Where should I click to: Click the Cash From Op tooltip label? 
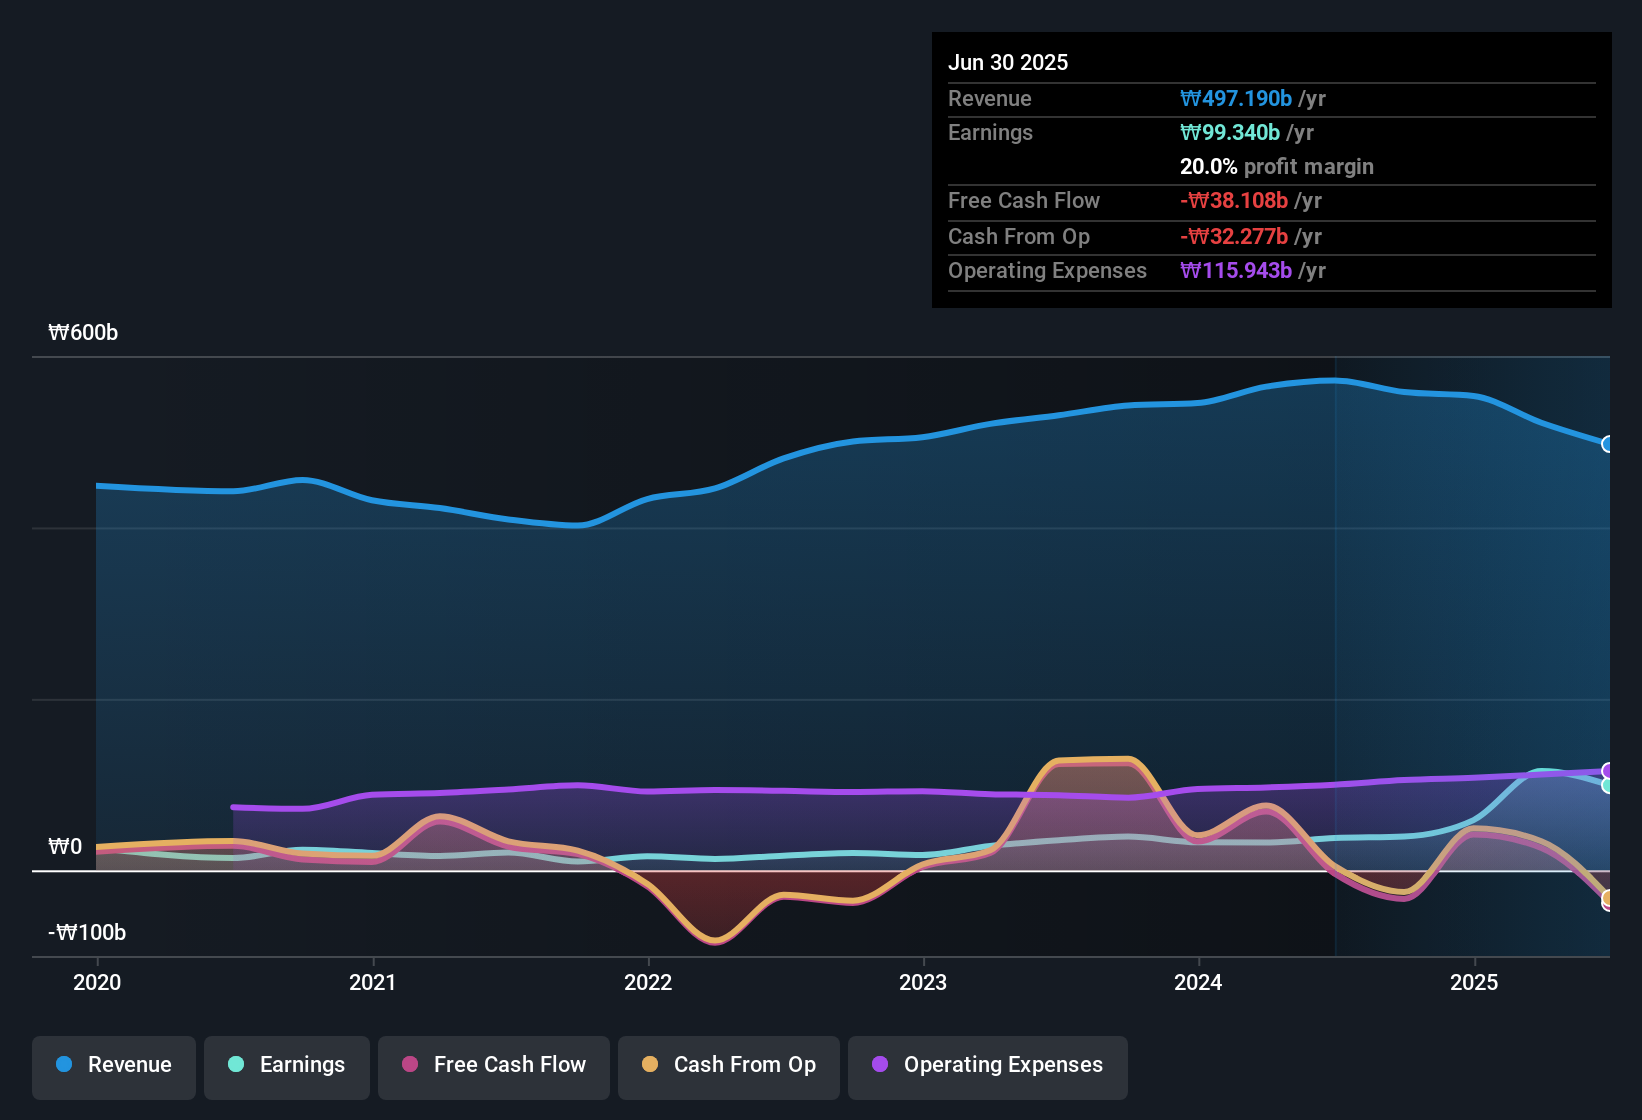(1019, 236)
